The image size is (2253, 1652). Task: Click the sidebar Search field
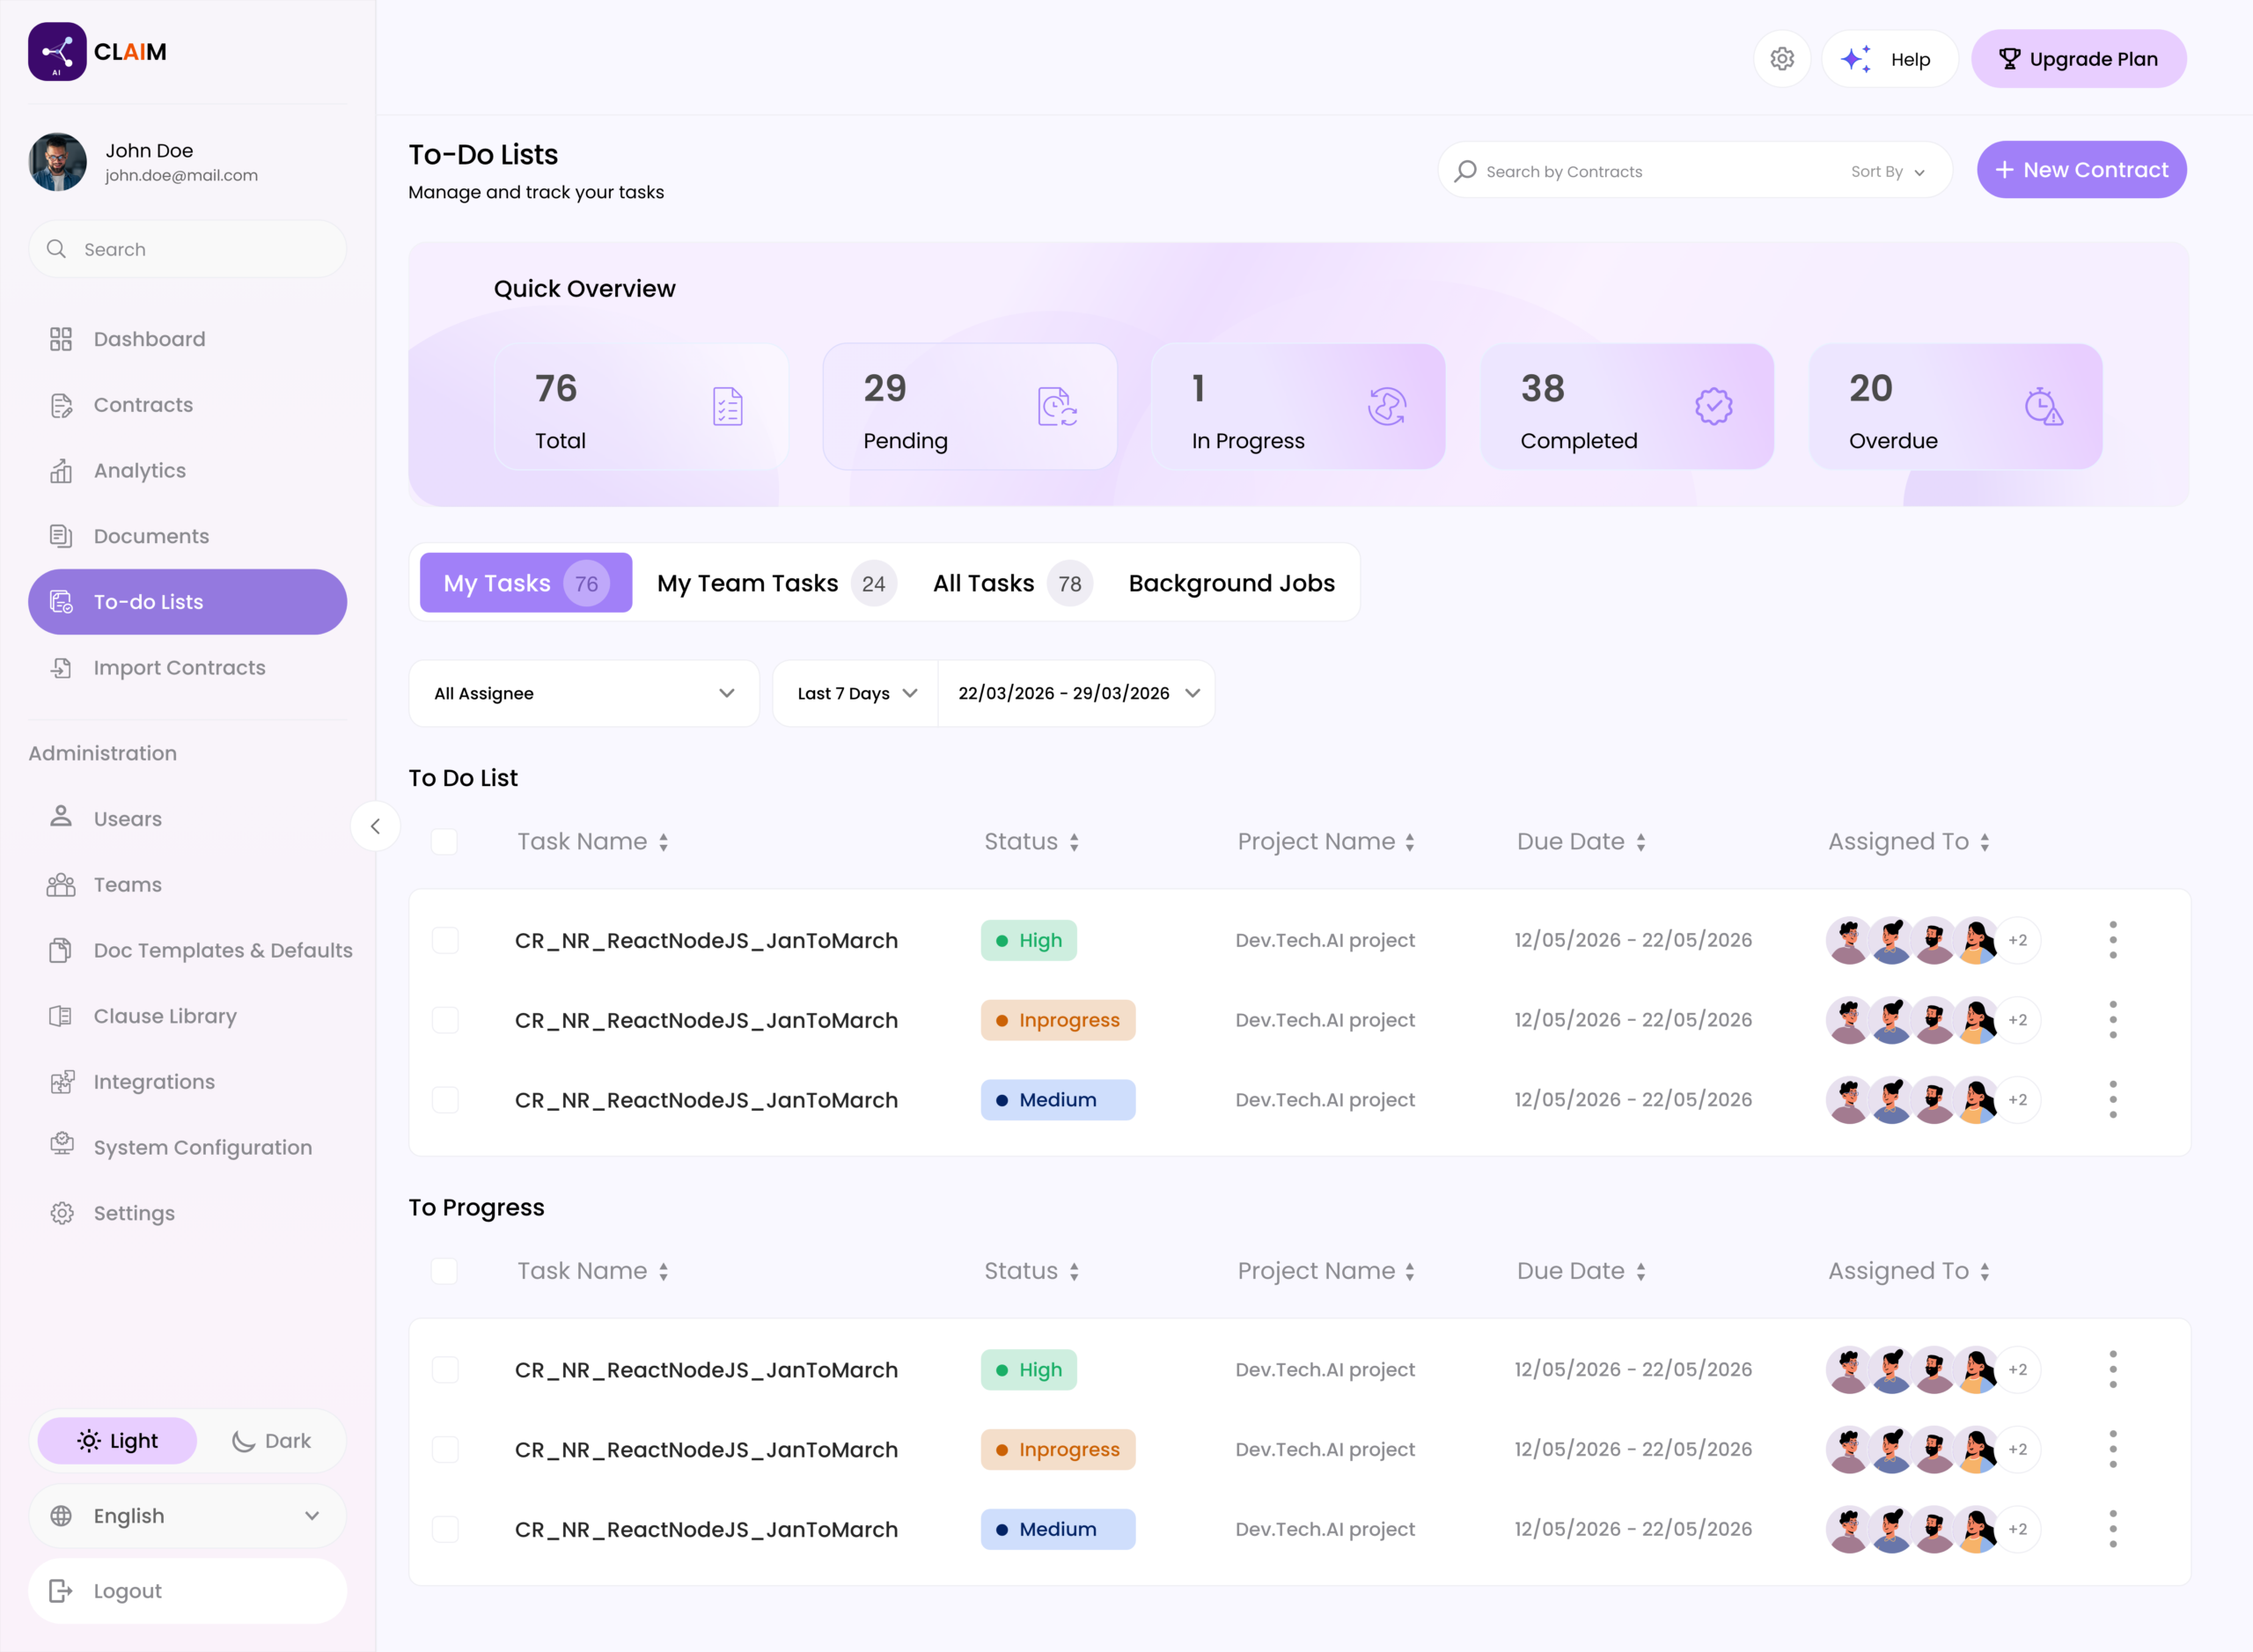click(x=187, y=249)
